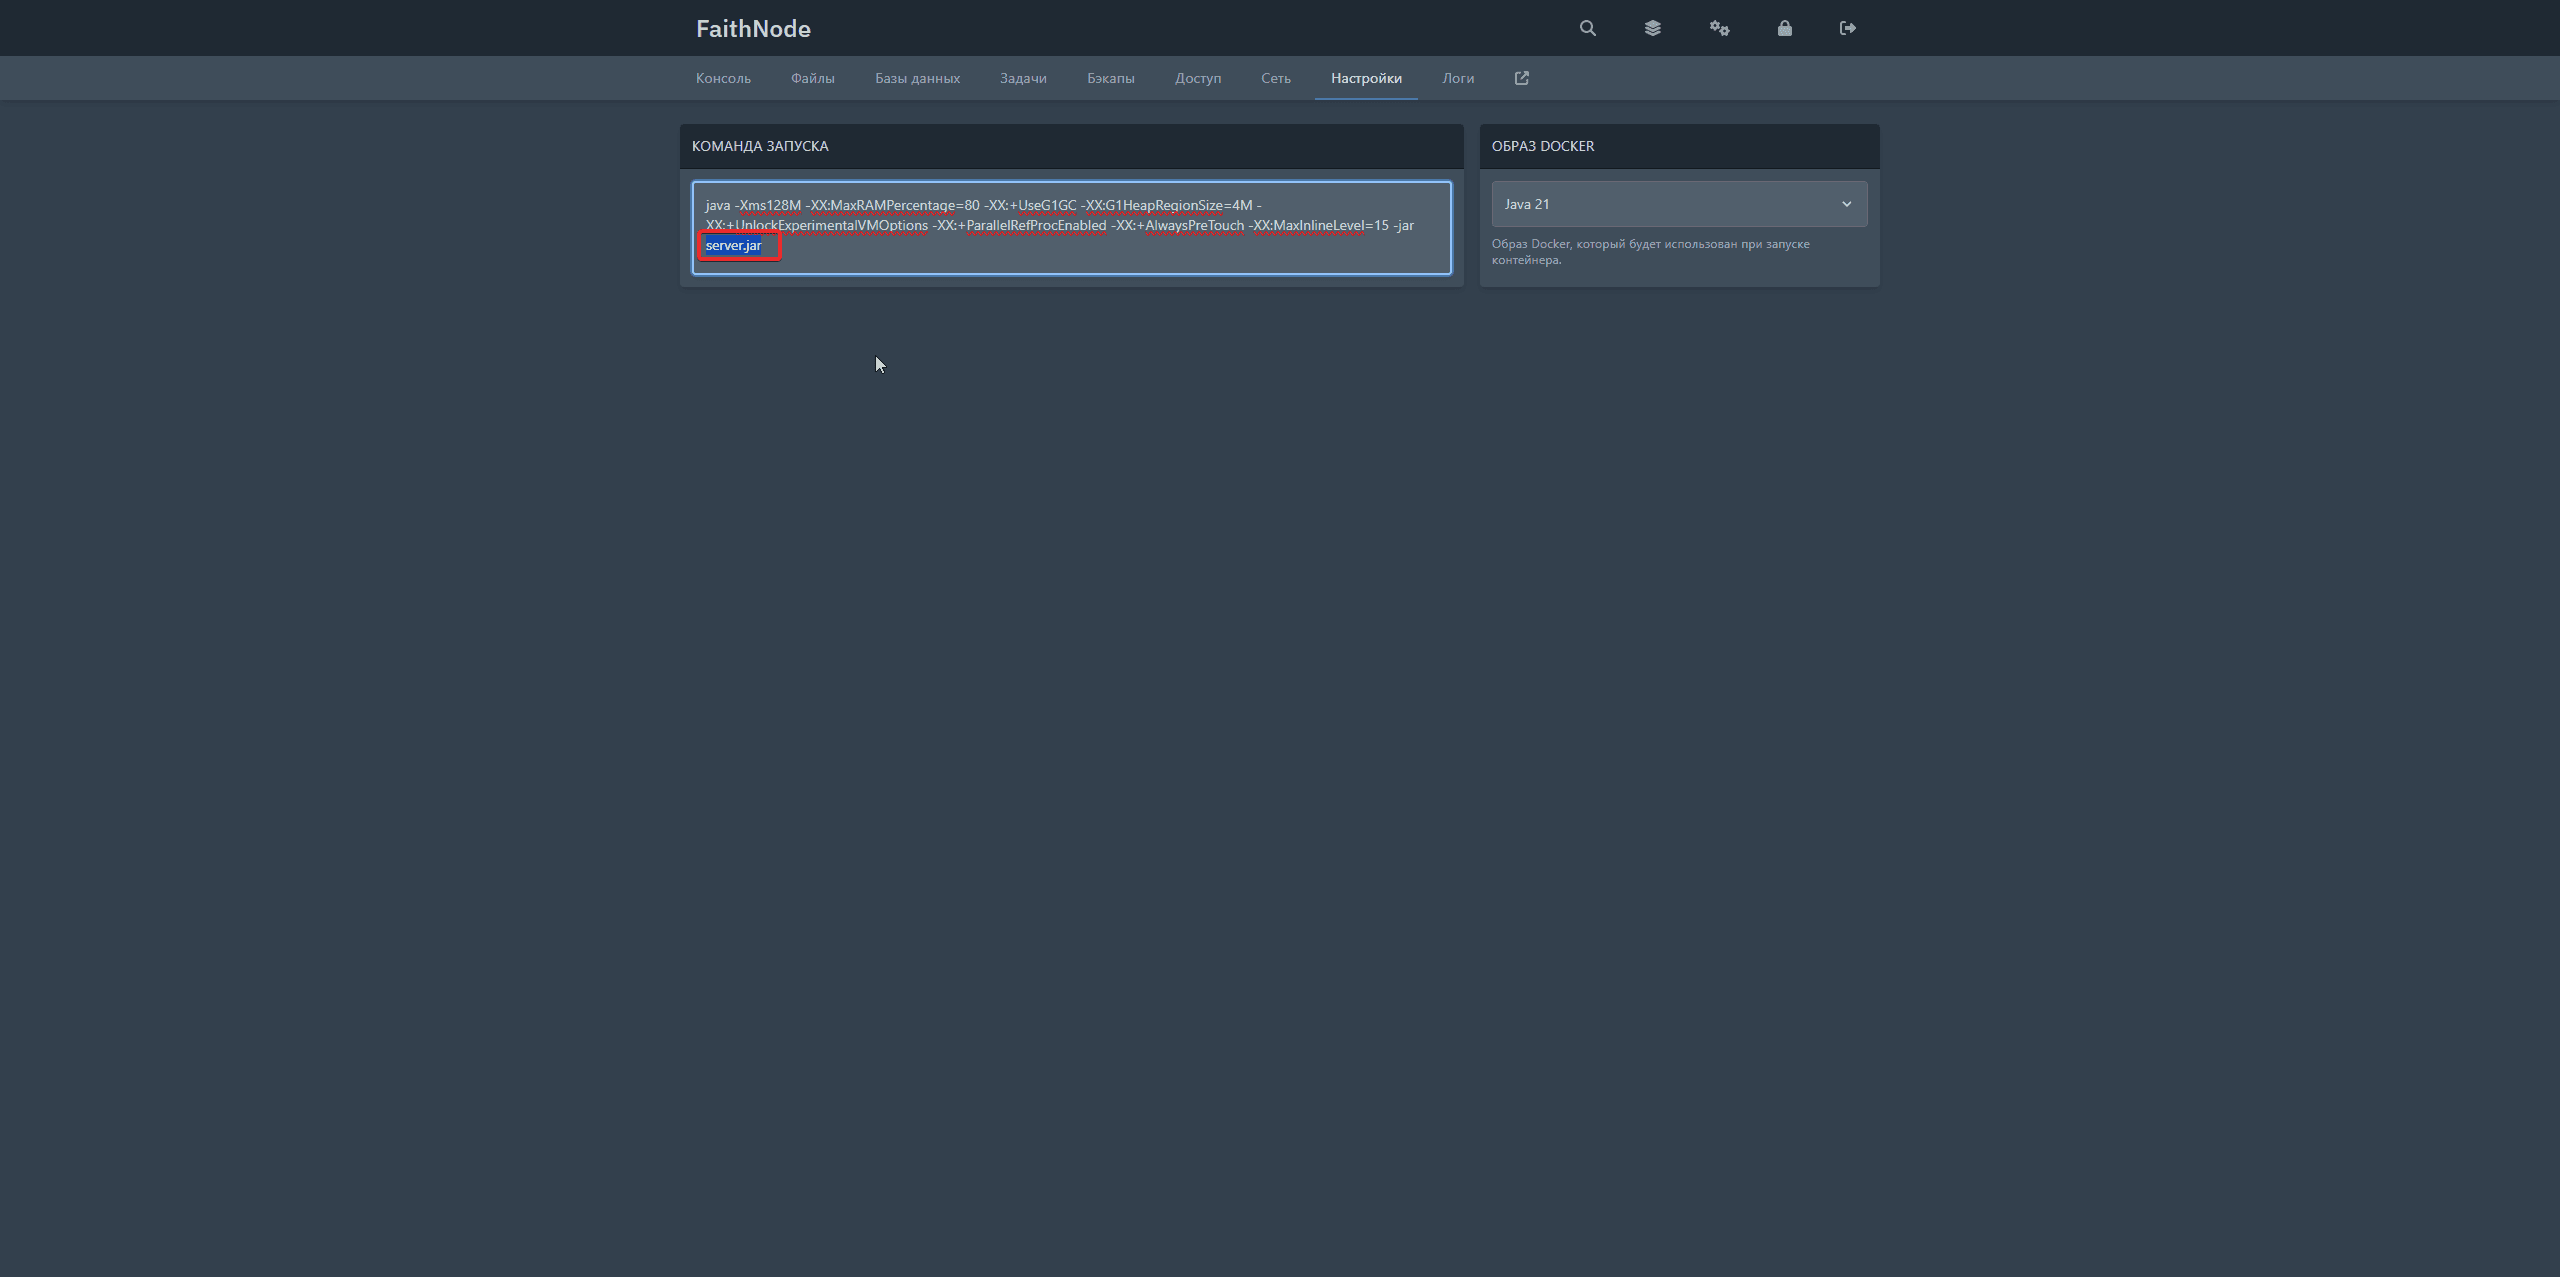Open the servers list stack icon
This screenshot has width=2560, height=1277.
tap(1652, 28)
